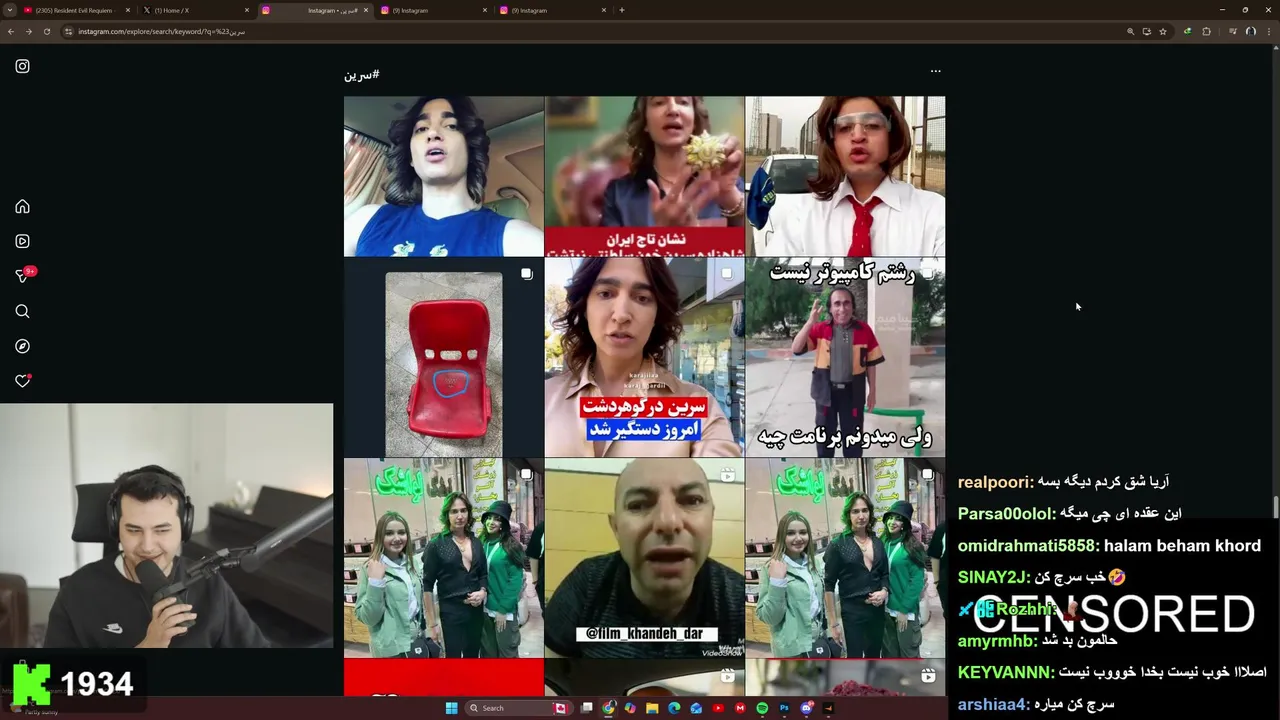Open the Windows Start menu
The width and height of the screenshot is (1280, 720).
point(451,708)
